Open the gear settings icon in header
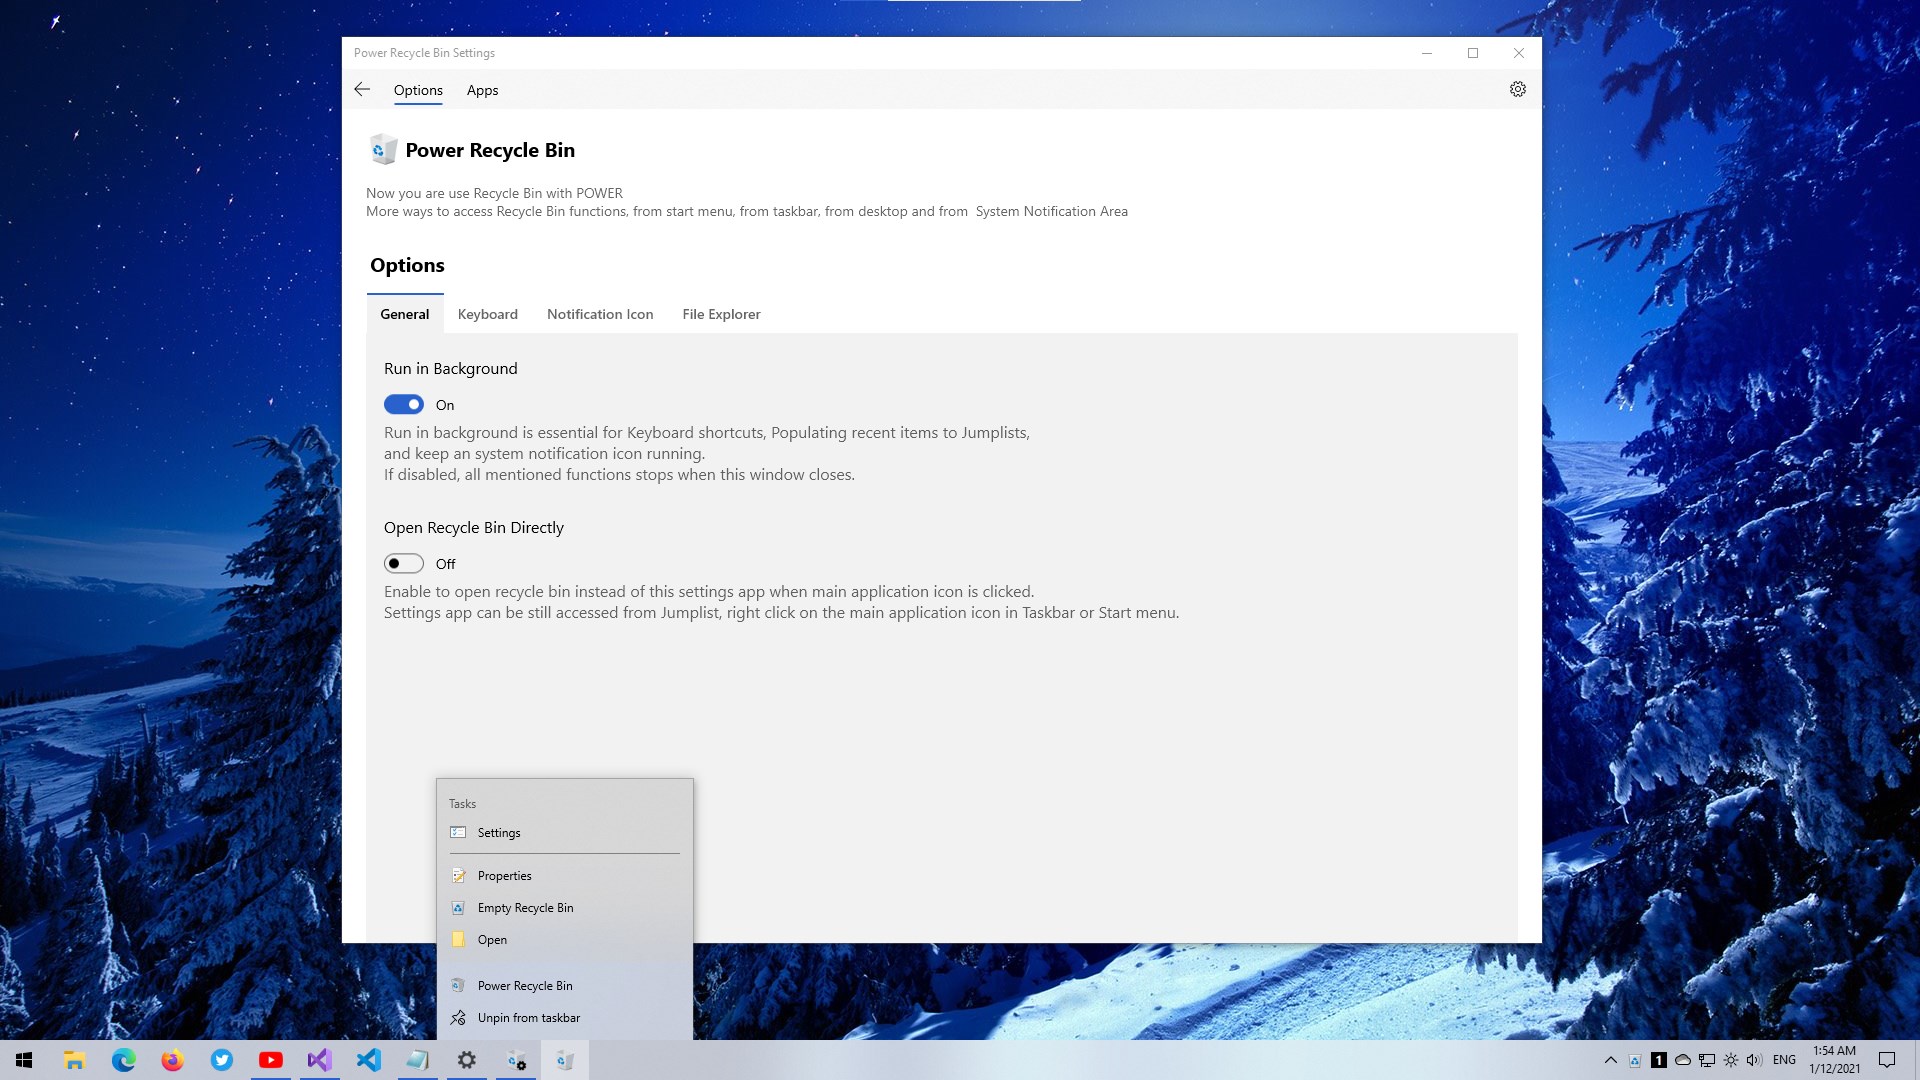The height and width of the screenshot is (1080, 1920). 1517,90
